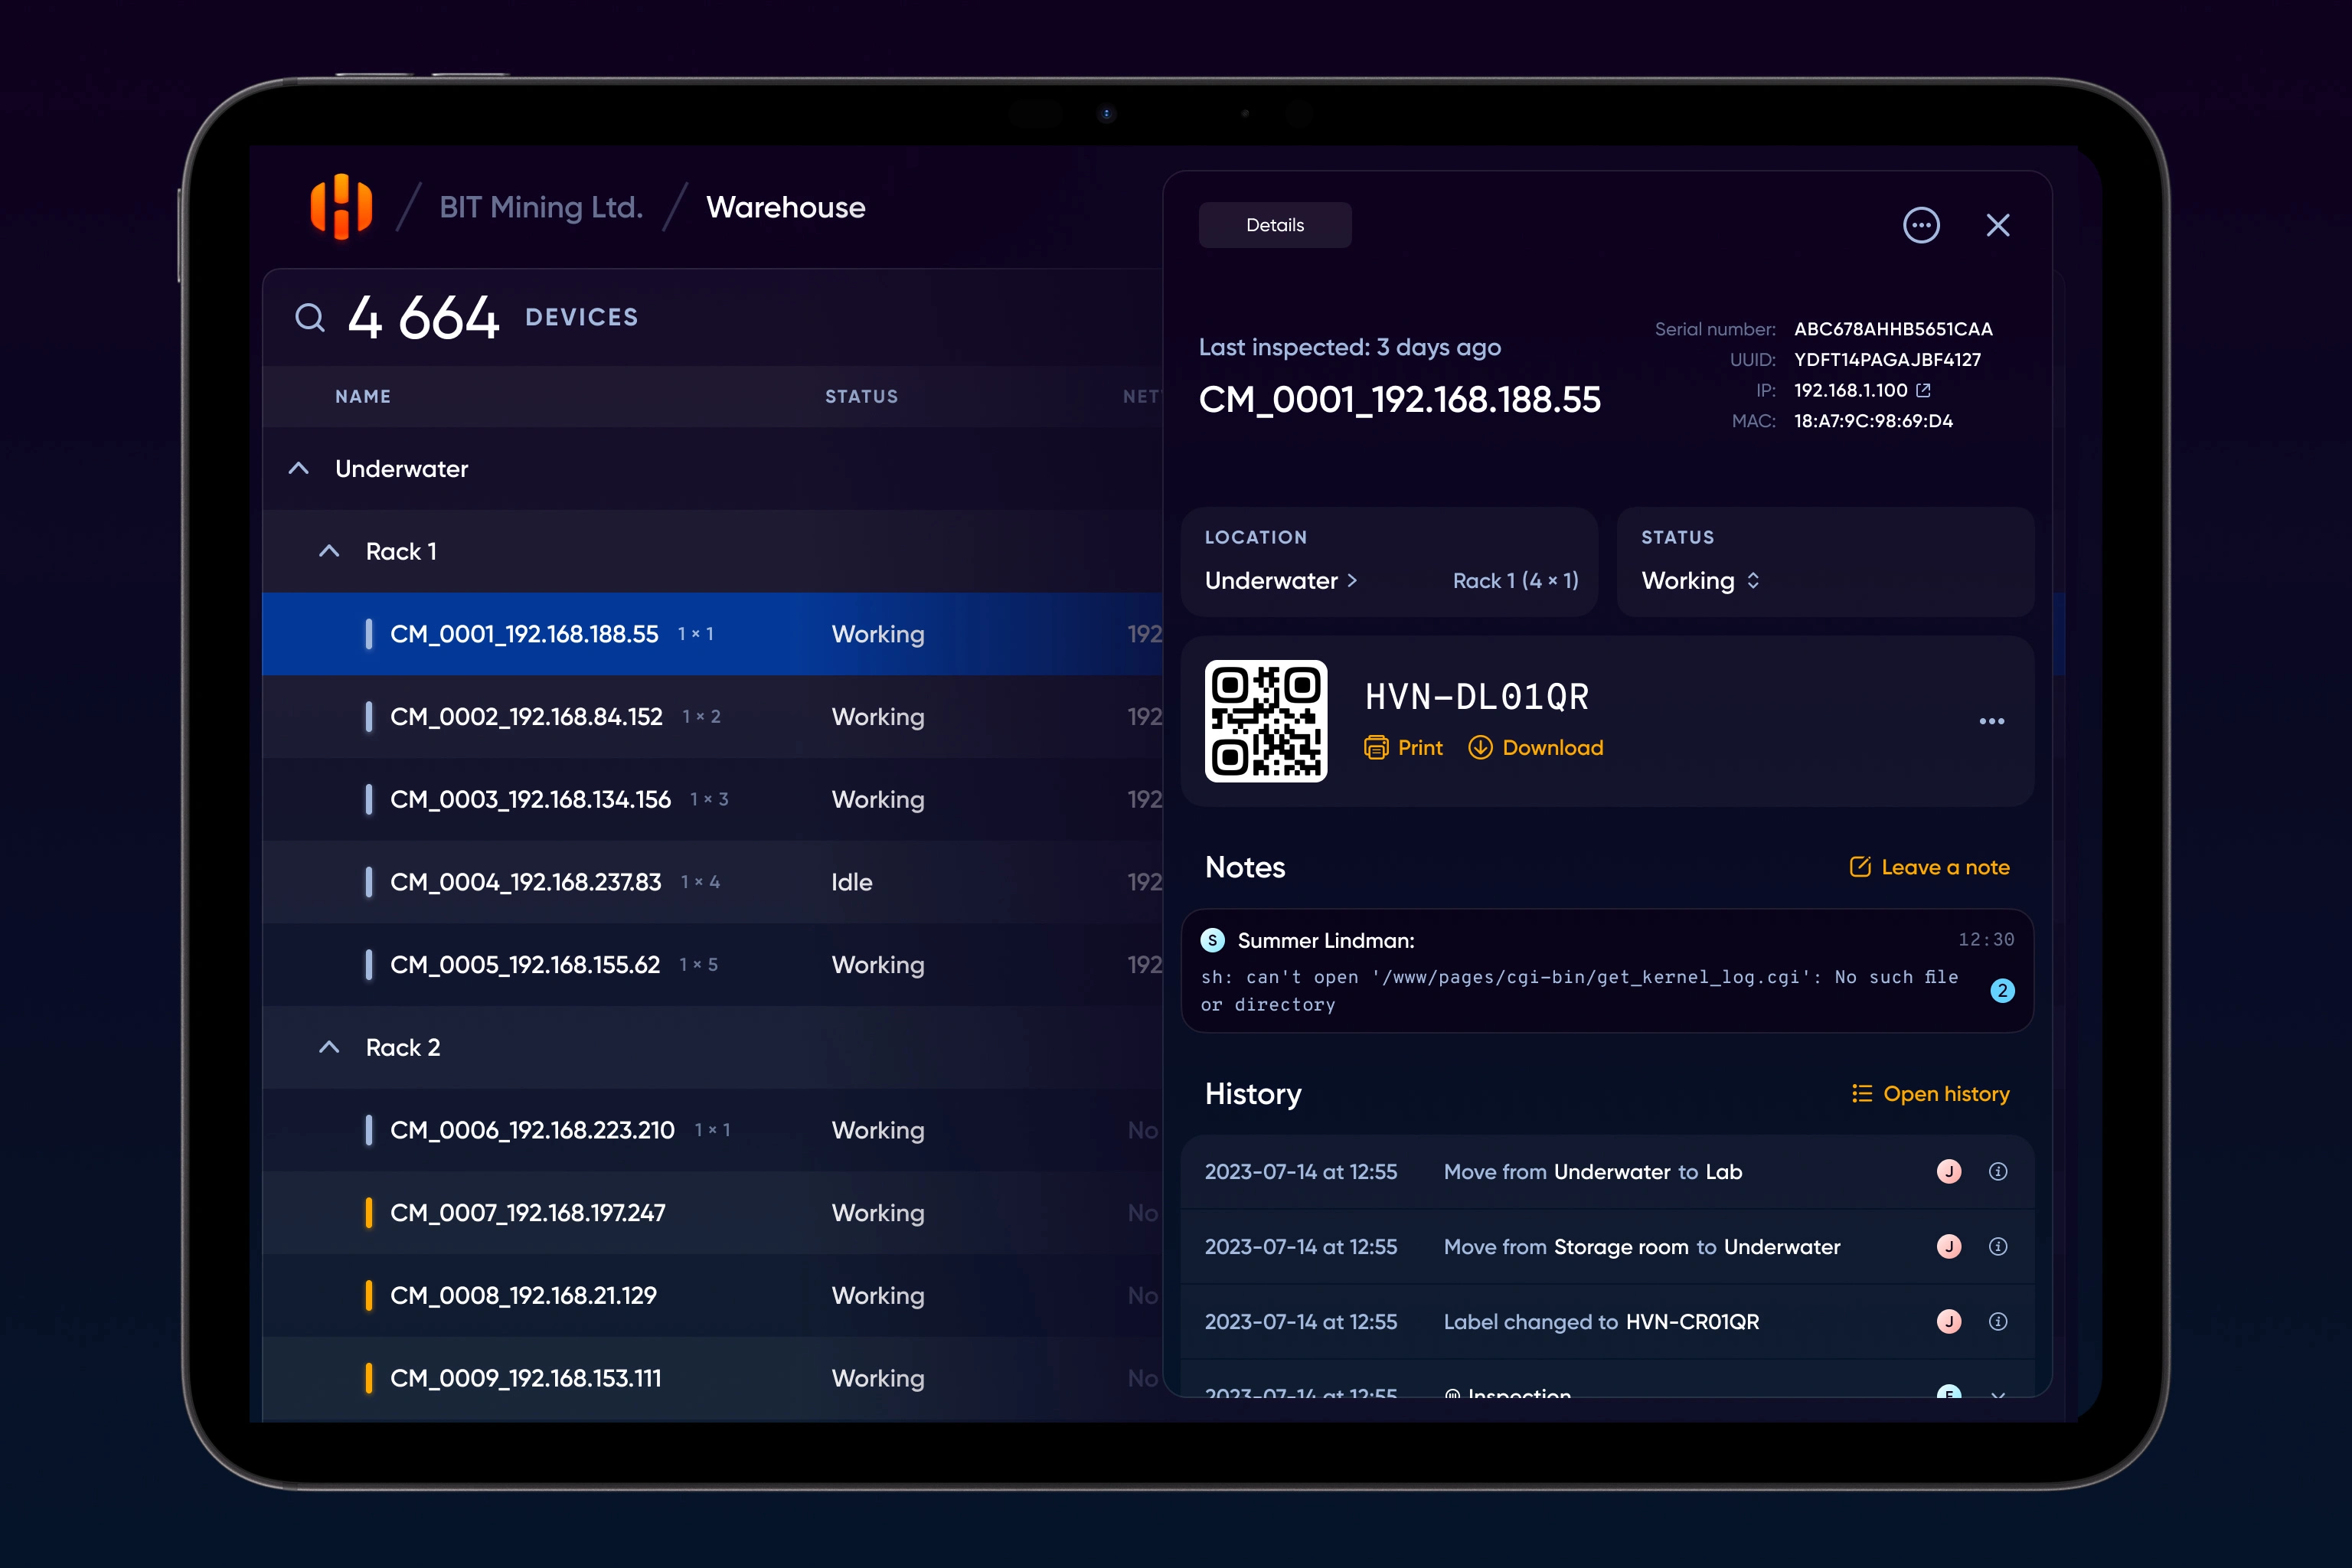The image size is (2352, 1568).
Task: Download the QR label
Action: point(1536,748)
